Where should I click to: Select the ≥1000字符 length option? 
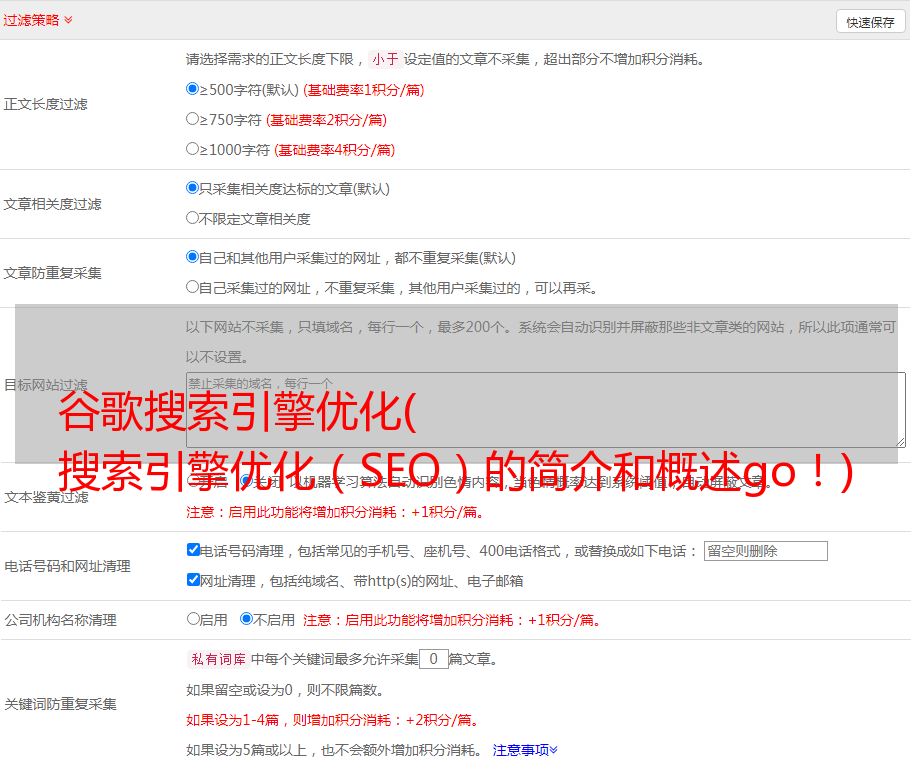[x=192, y=148]
